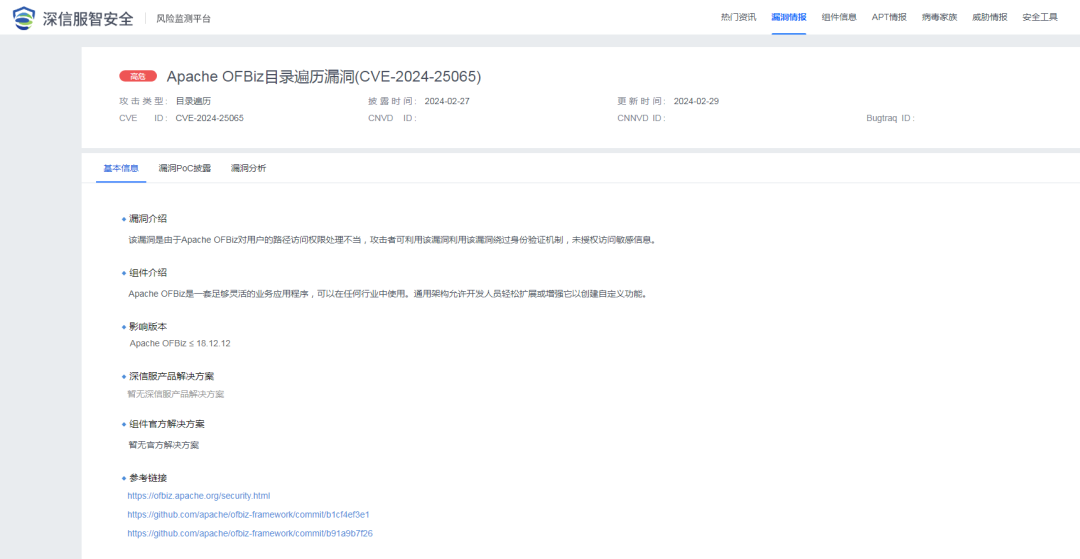Open the 病毒家族 navigation item
Image resolution: width=1080 pixels, height=559 pixels.
939,17
